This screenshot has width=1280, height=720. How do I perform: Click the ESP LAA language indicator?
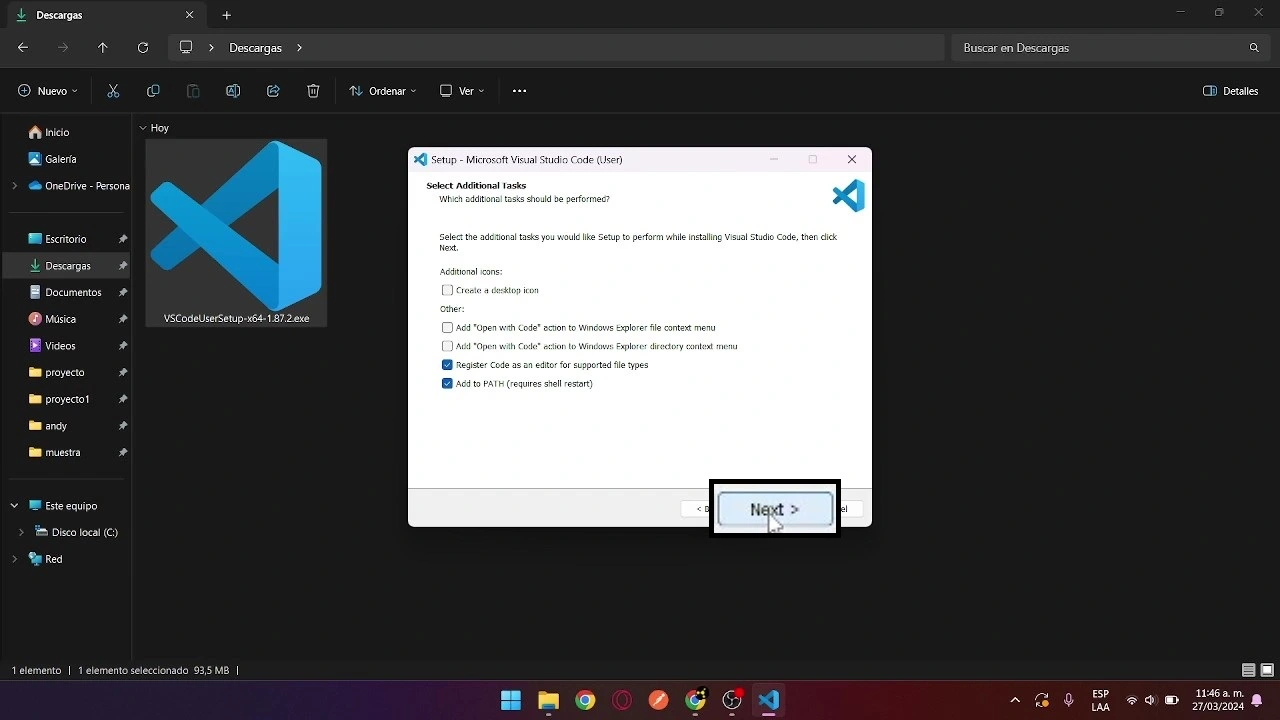pos(1100,700)
